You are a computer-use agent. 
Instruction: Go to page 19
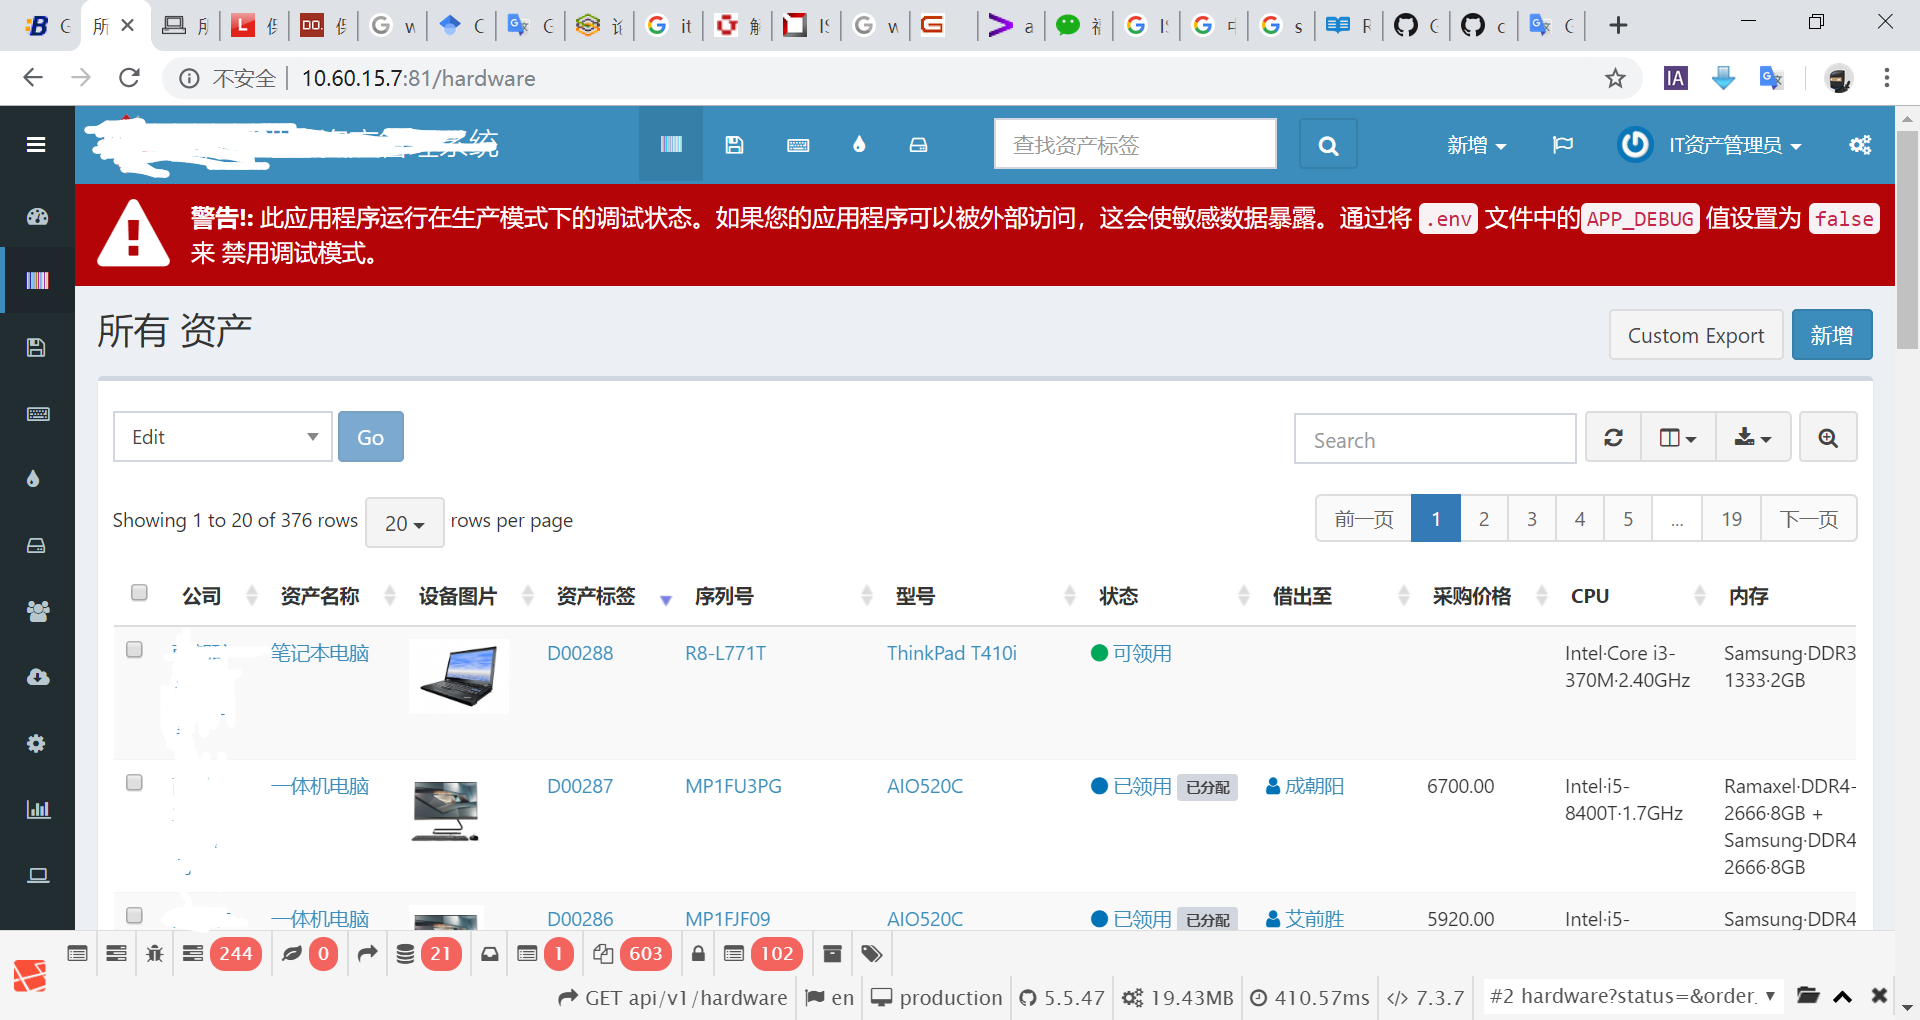coord(1731,518)
